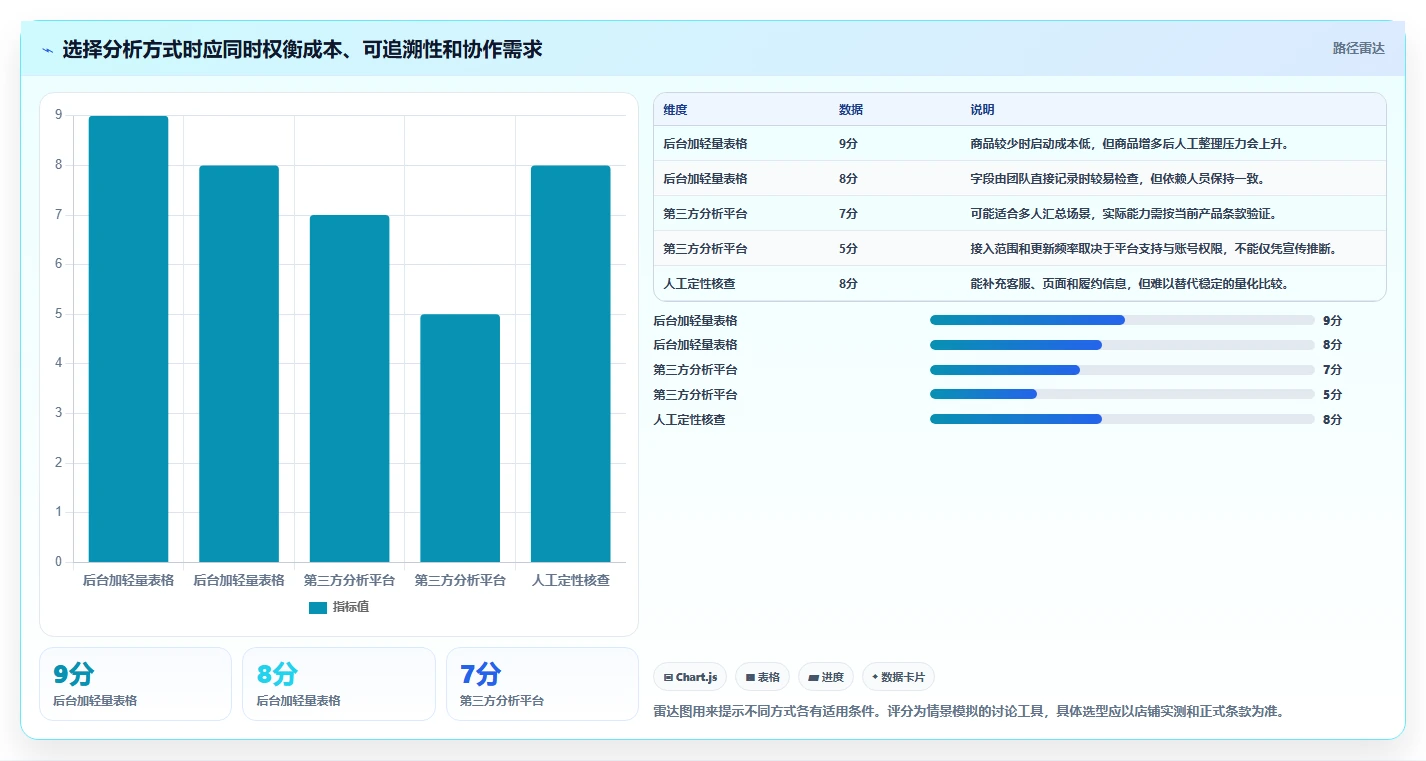Click the 人工定性核查 progress bar
Image resolution: width=1426 pixels, height=761 pixels.
pos(1122,419)
